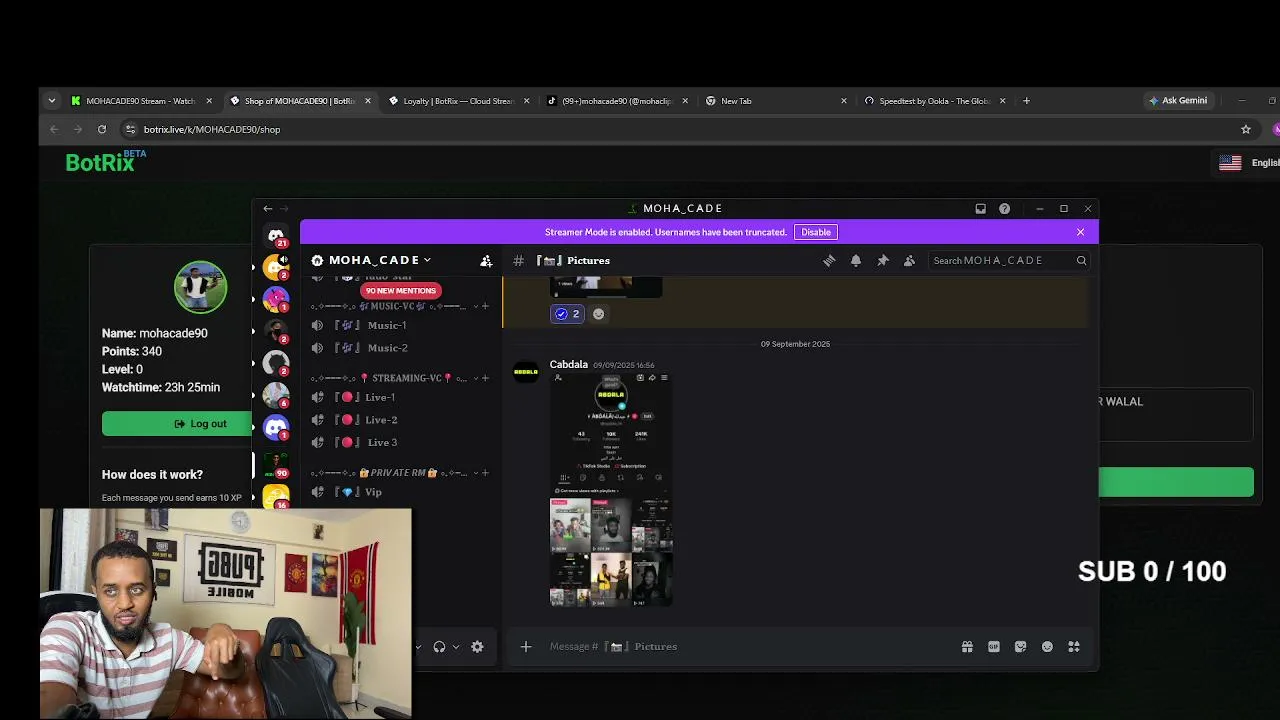Jump to 90 new mentions

point(401,291)
